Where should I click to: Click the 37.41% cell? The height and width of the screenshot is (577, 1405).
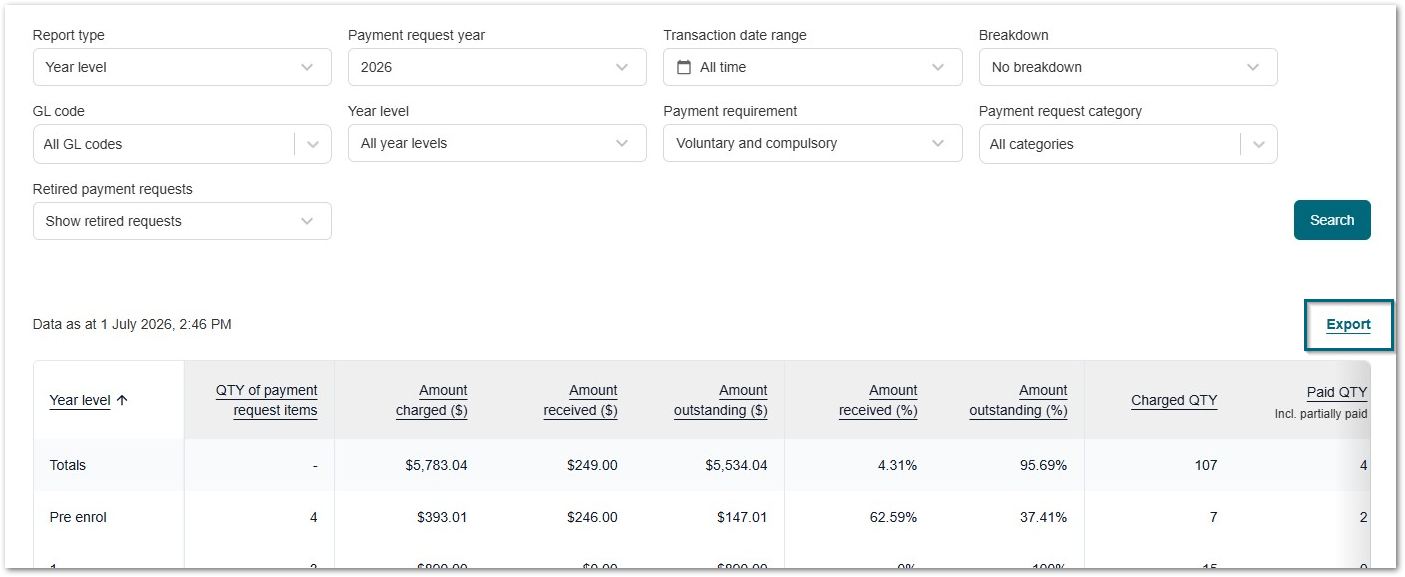pos(1042,517)
